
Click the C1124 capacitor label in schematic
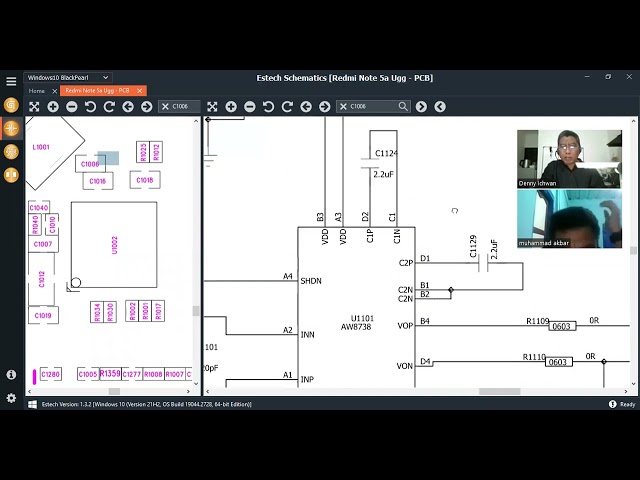(x=386, y=153)
